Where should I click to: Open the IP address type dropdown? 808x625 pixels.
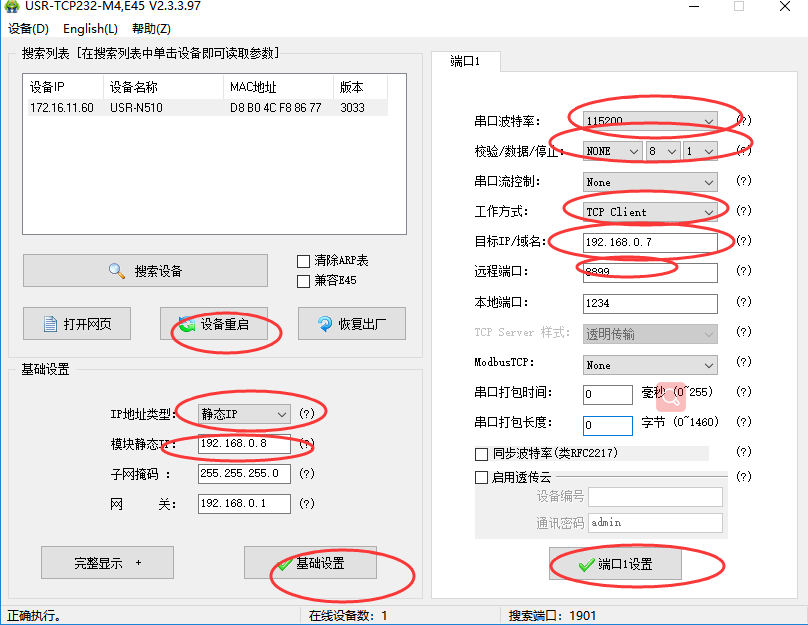[x=281, y=414]
